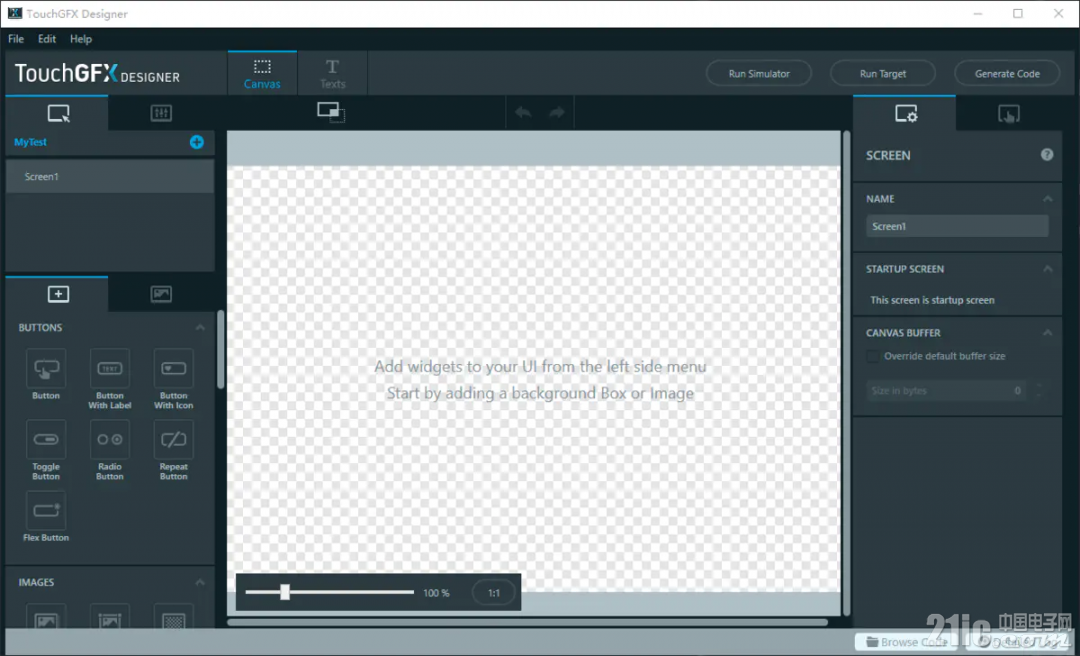Maximize the TouchGFX Designer window
Image resolution: width=1080 pixels, height=656 pixels.
(1018, 14)
